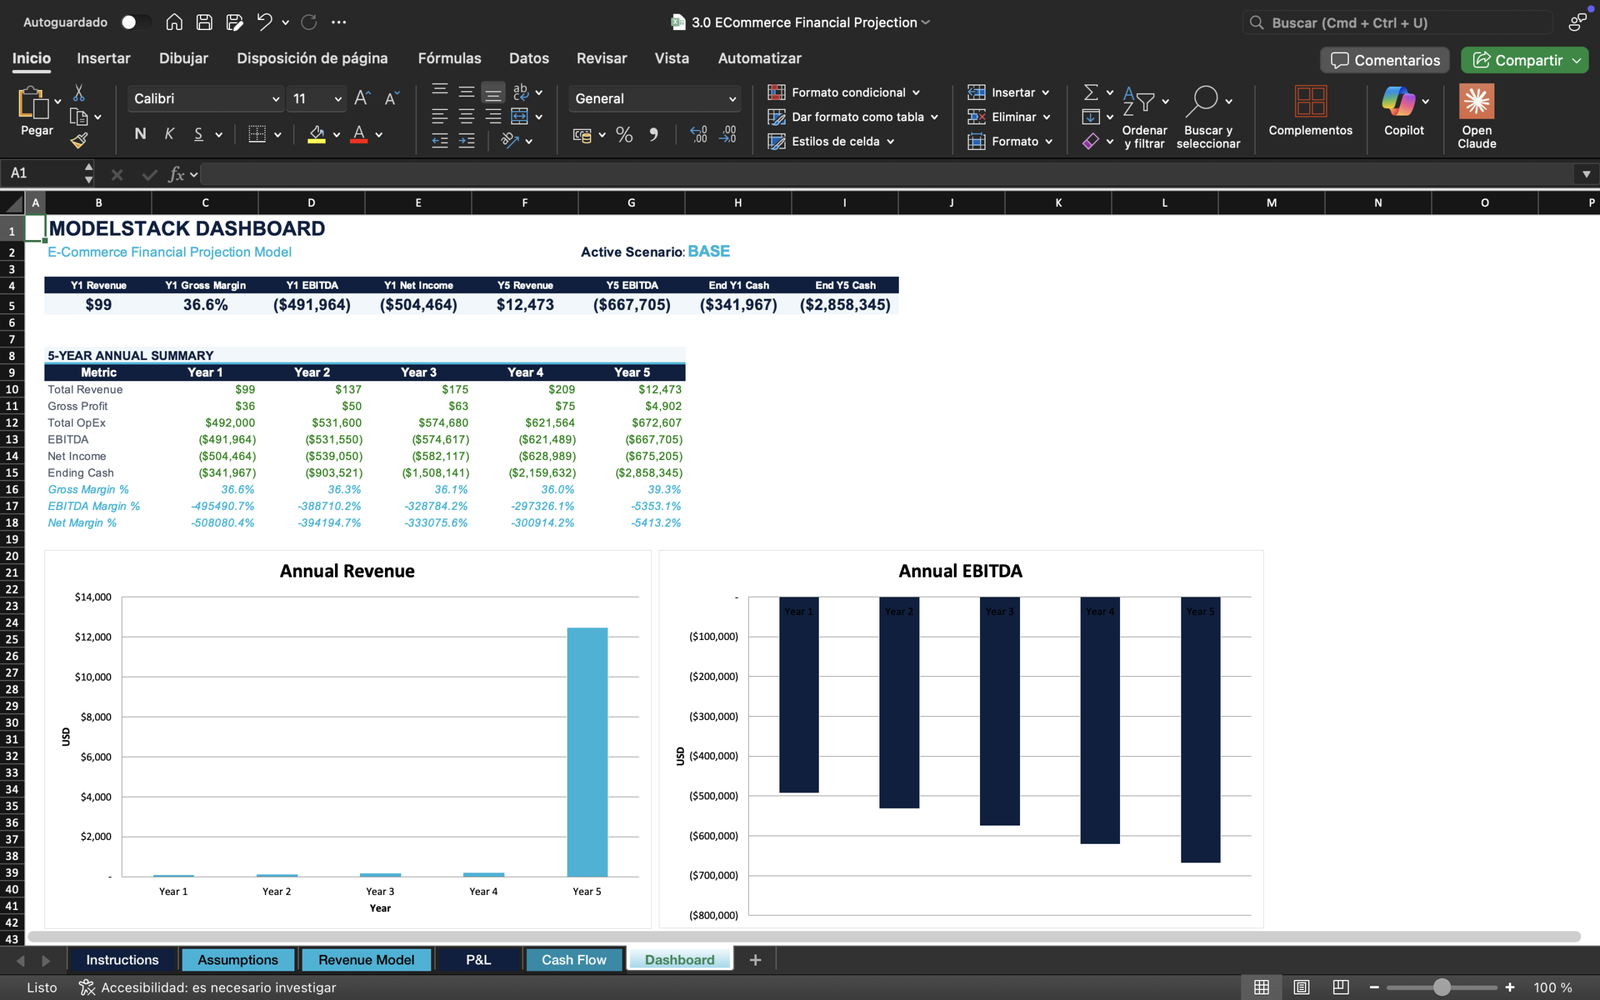Image resolution: width=1600 pixels, height=1000 pixels.
Task: Click the Copilot icon in ribbon
Action: pyautogui.click(x=1398, y=101)
